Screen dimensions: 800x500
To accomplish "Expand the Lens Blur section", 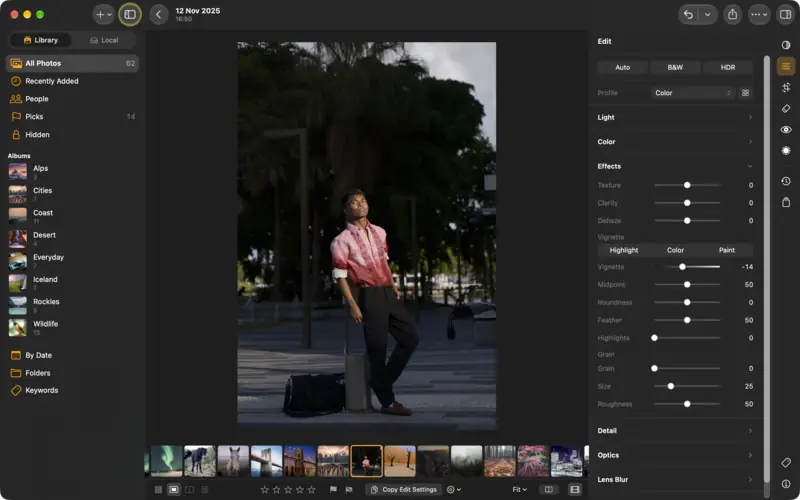I will (x=675, y=480).
